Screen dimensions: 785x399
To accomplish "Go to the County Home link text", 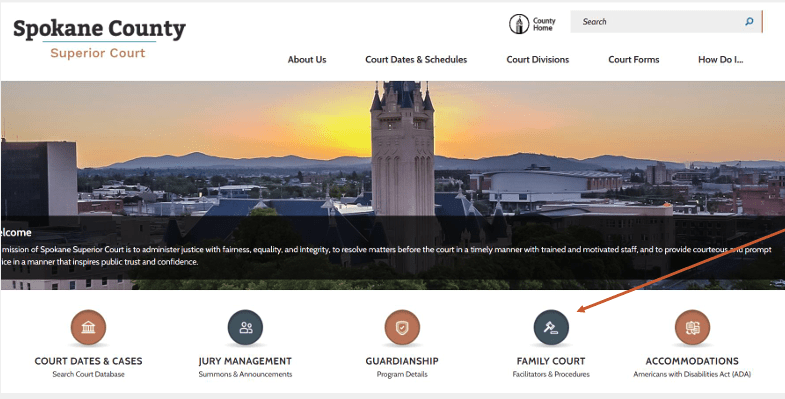I will (544, 24).
